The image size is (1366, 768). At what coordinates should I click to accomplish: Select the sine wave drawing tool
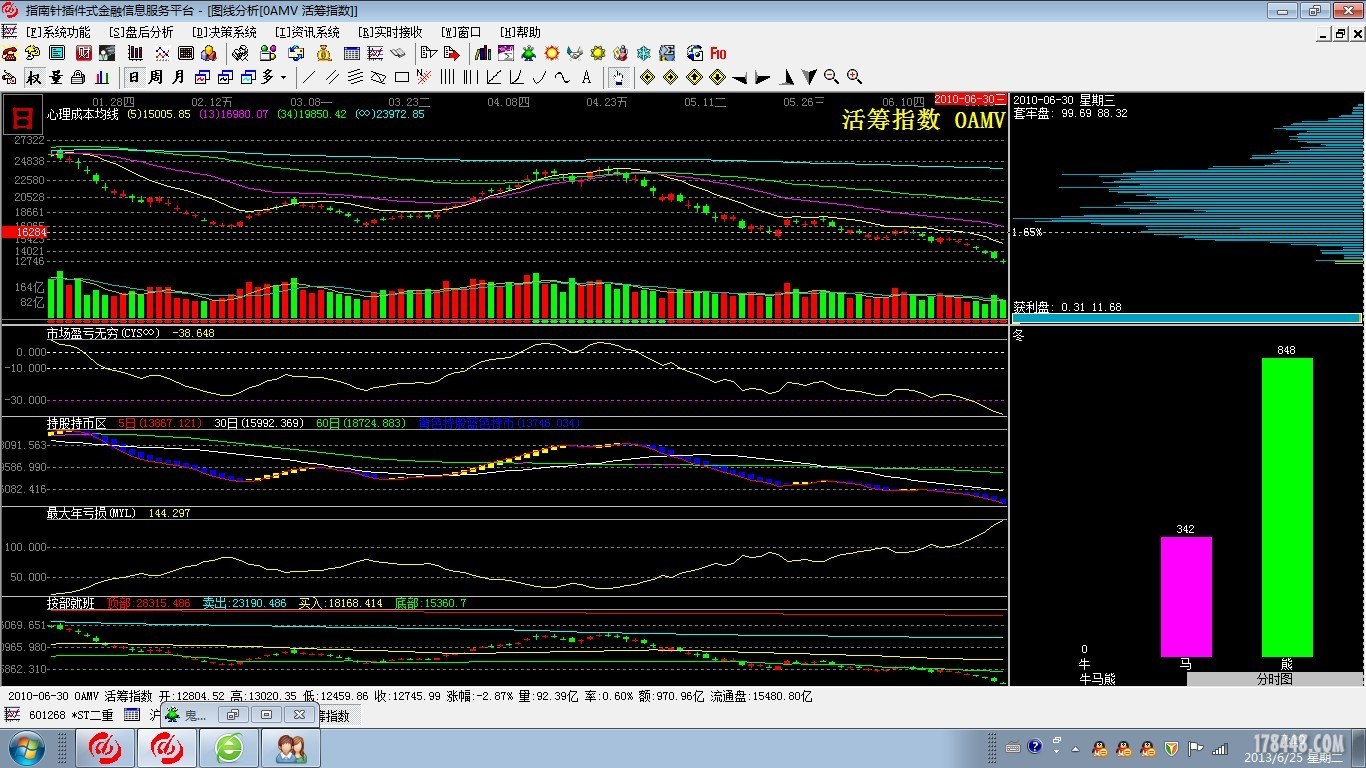pyautogui.click(x=562, y=77)
